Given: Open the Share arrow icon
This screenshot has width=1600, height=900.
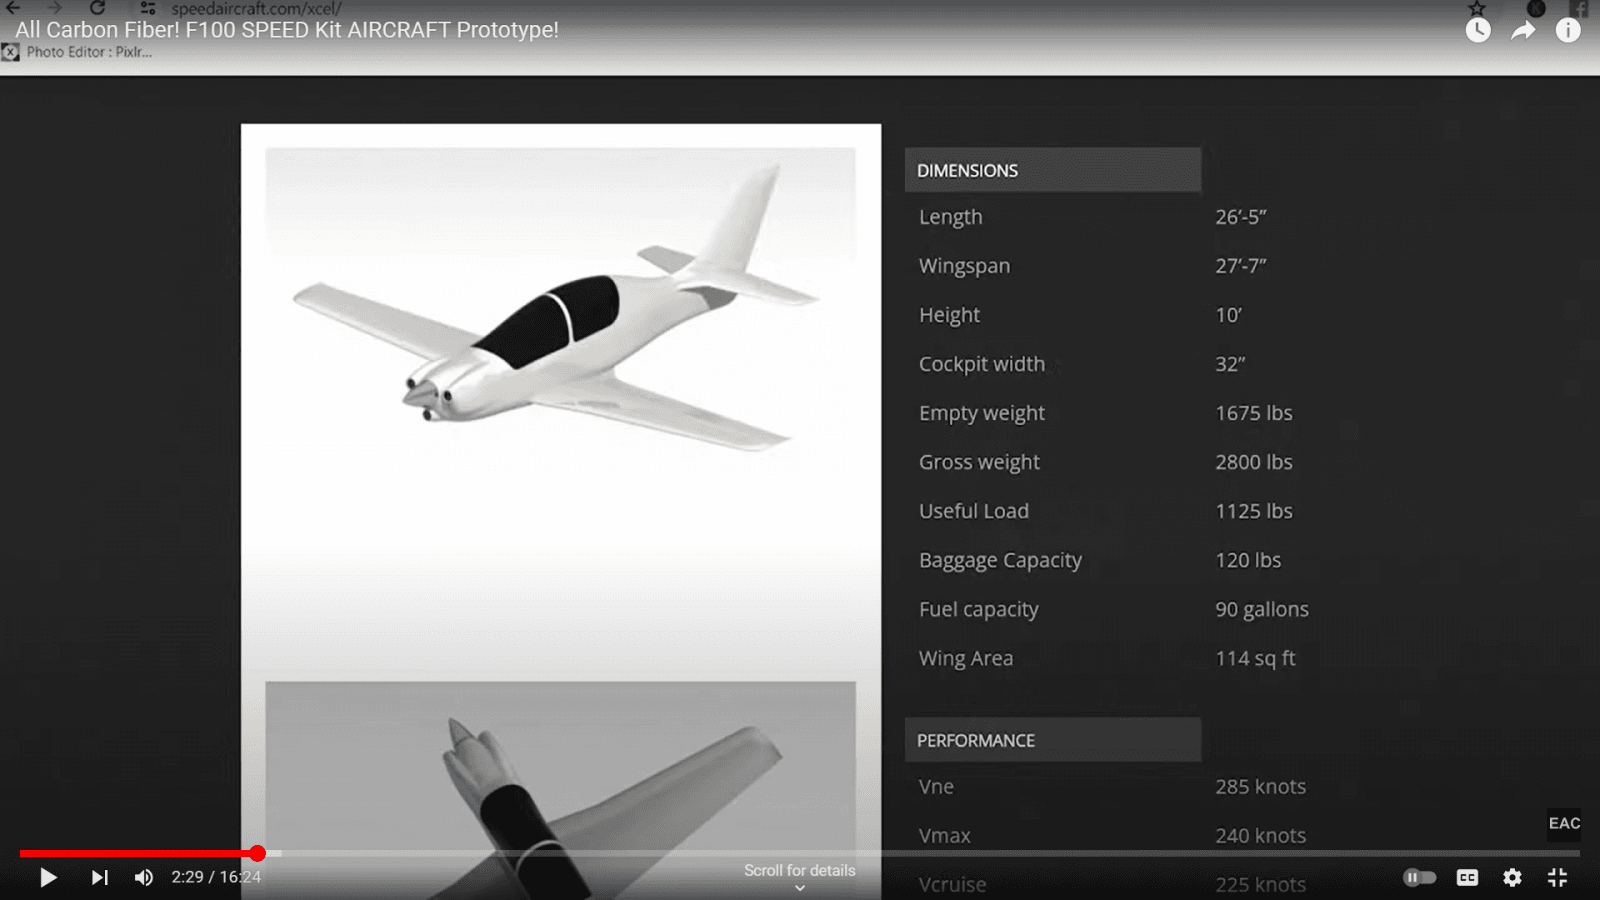Looking at the screenshot, I should [x=1522, y=30].
